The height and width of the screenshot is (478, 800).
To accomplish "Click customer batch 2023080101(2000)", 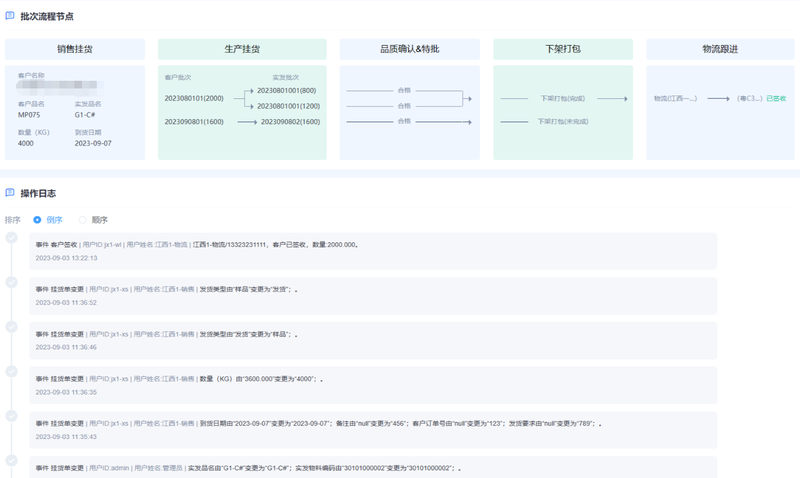I will 194,98.
